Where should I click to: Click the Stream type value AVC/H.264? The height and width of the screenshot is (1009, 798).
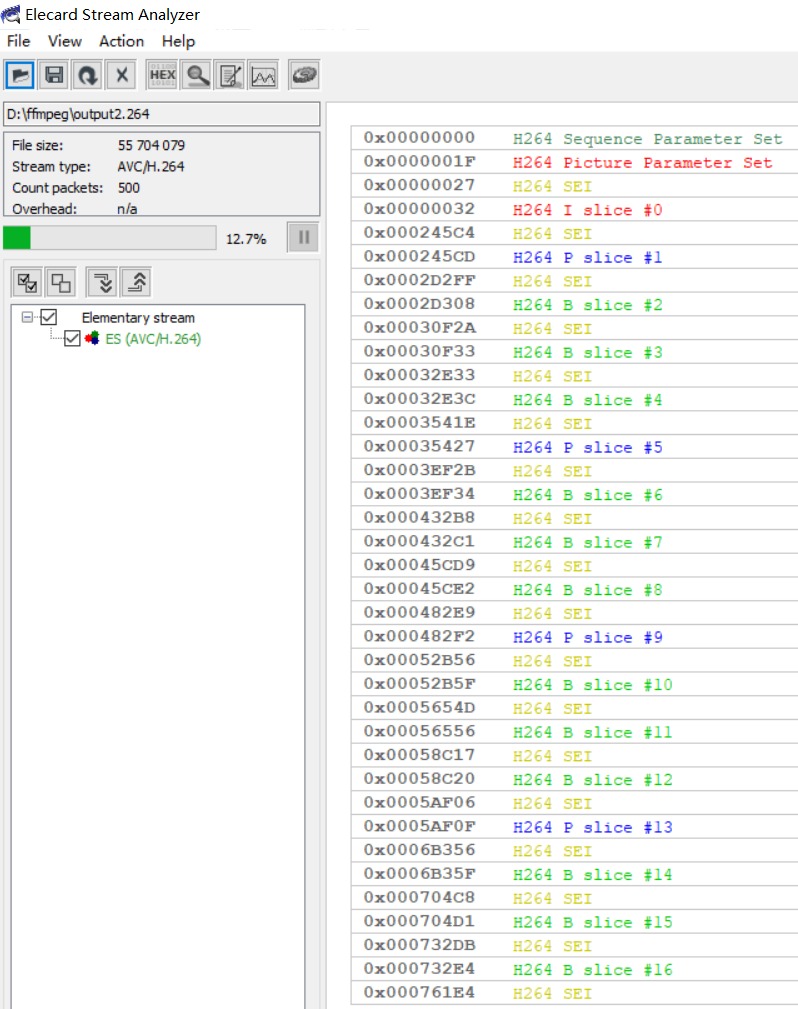(x=151, y=167)
